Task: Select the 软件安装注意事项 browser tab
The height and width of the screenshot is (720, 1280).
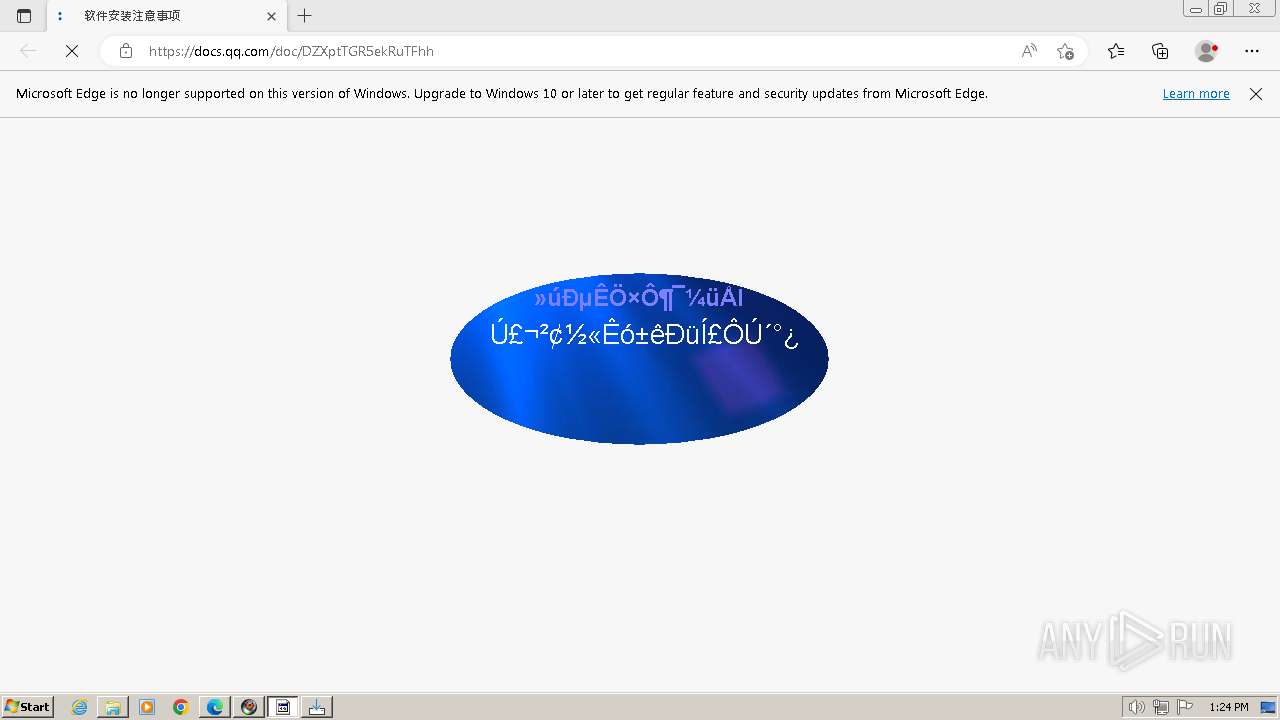Action: tap(166, 16)
